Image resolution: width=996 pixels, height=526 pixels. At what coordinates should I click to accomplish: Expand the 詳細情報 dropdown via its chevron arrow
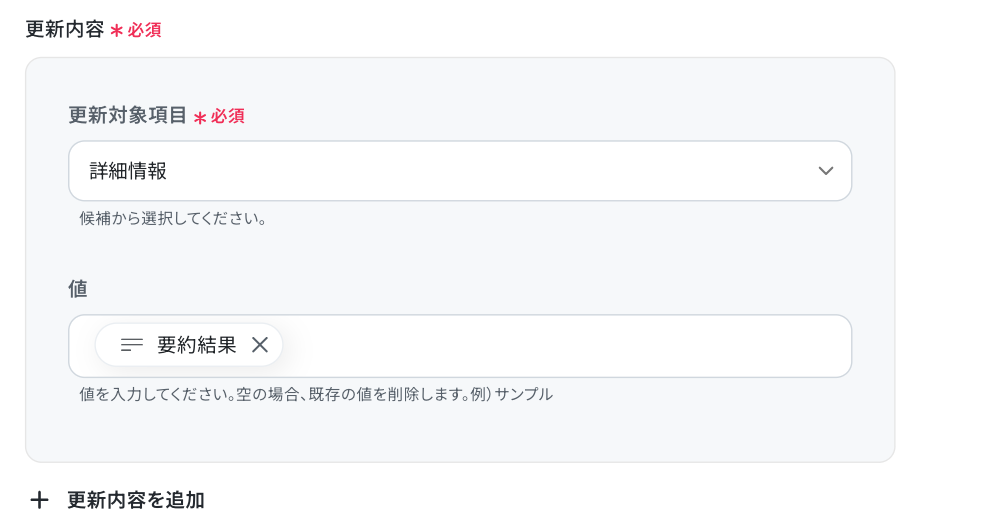click(825, 171)
